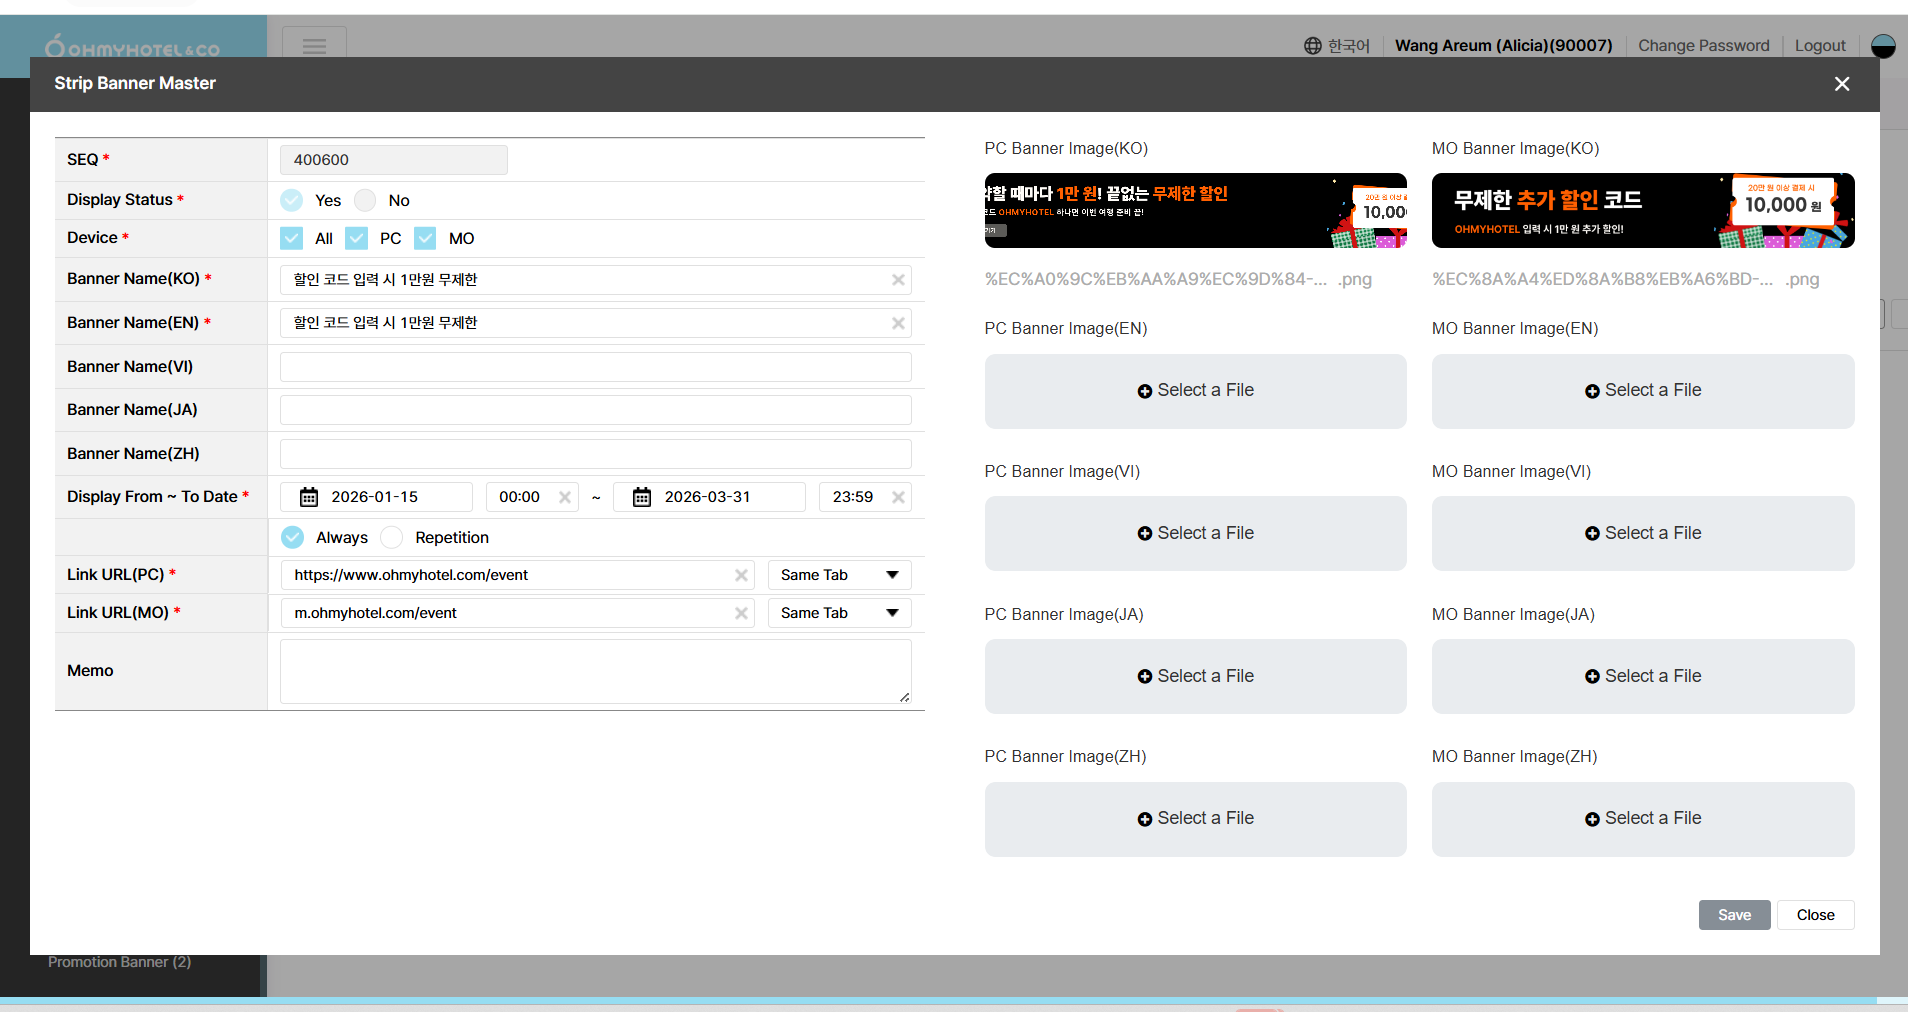Save the strip banner
The width and height of the screenshot is (1908, 1012).
[x=1735, y=915]
